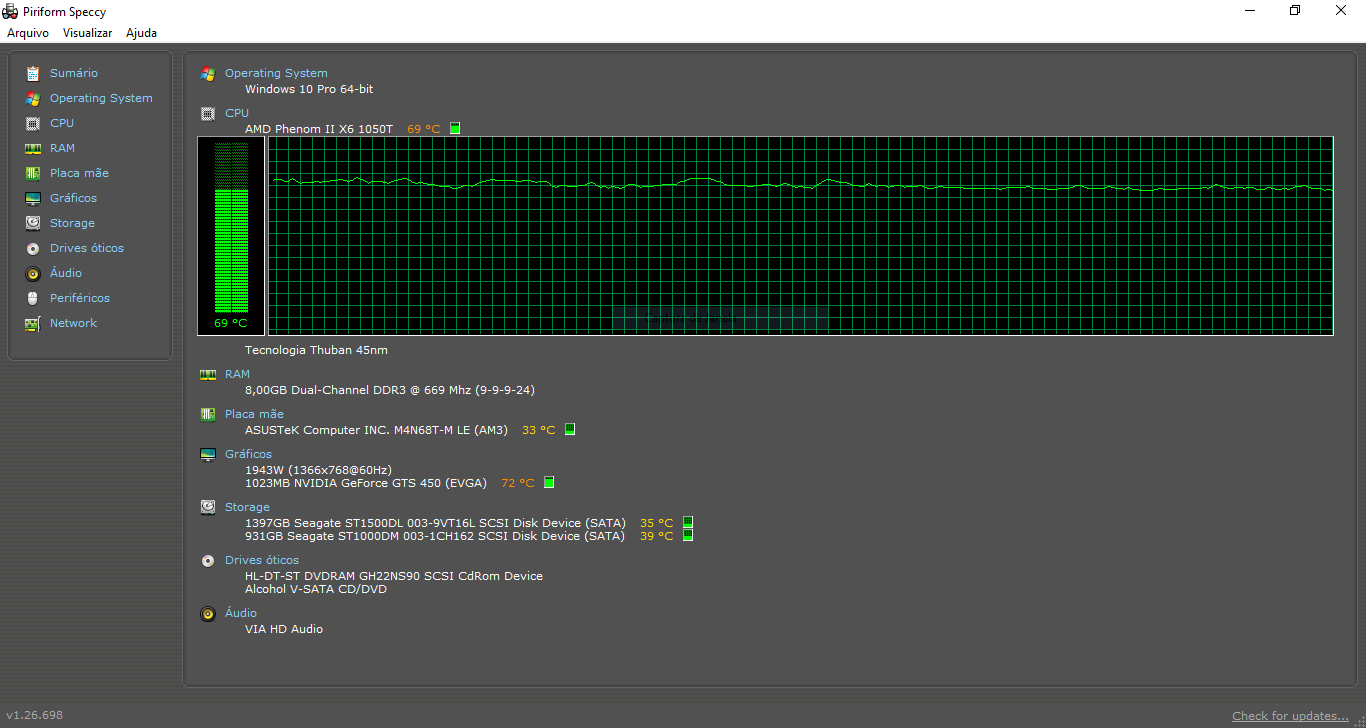1366x728 pixels.
Task: Open Periféricos in the sidebar
Action: click(80, 298)
